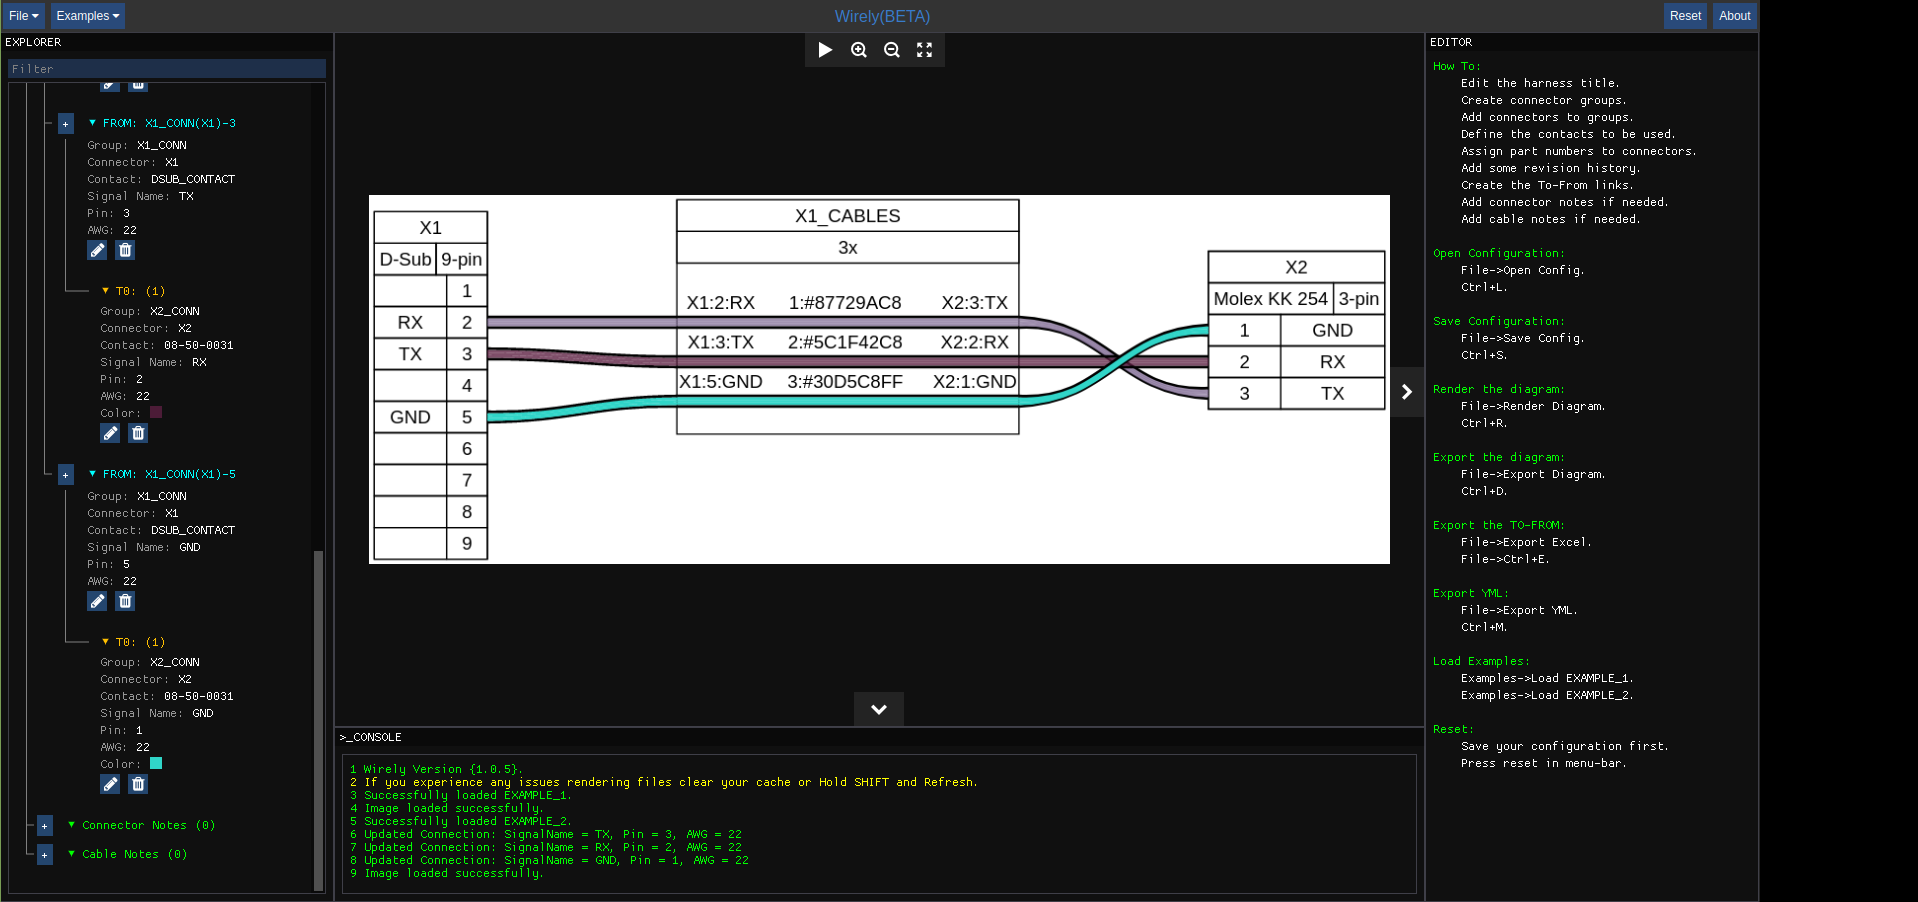Viewport: 1918px width, 902px height.
Task: Click the '3:#30D5C8FF' wire label
Action: click(845, 382)
